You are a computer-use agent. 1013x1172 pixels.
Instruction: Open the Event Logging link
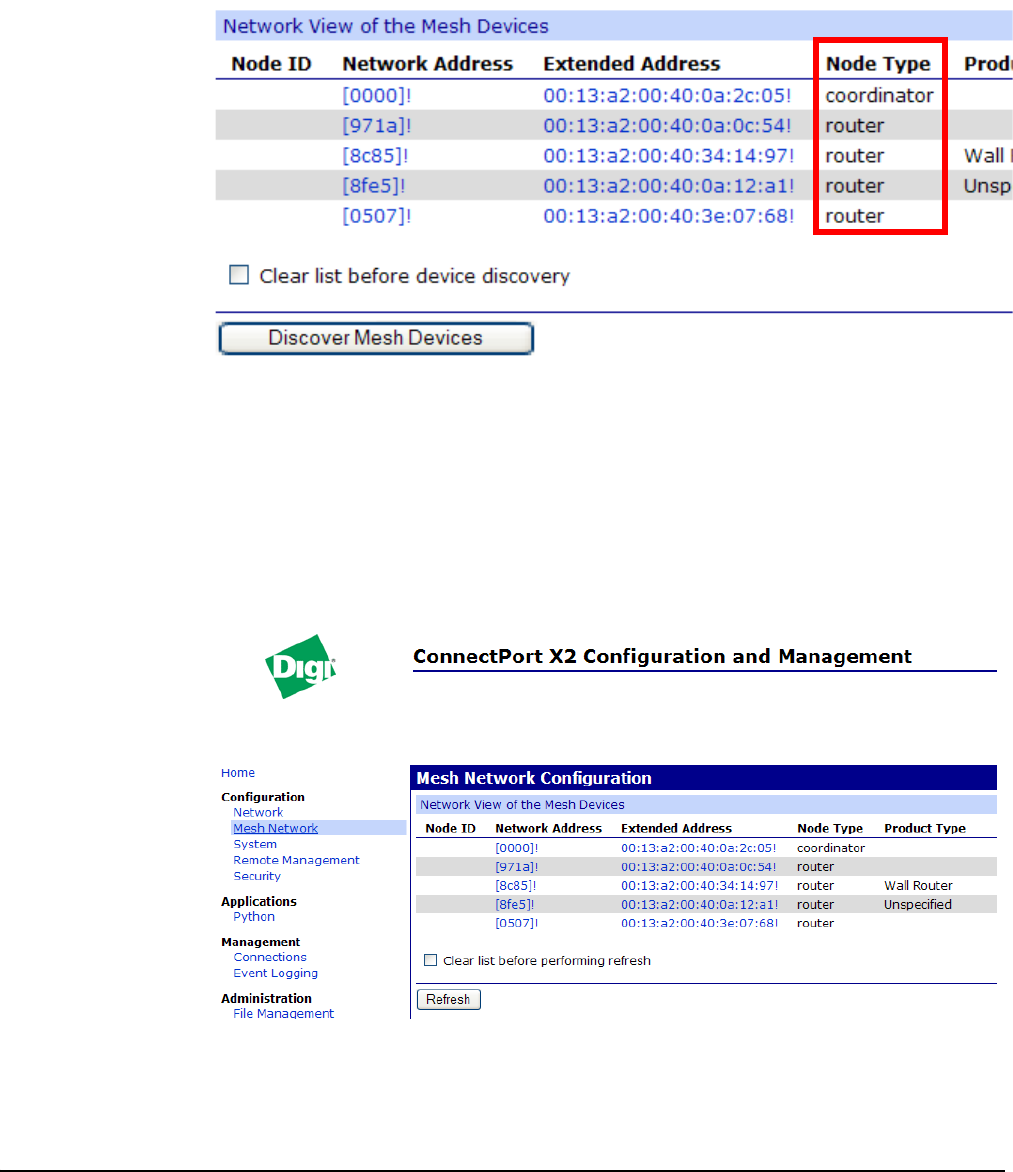(x=275, y=973)
